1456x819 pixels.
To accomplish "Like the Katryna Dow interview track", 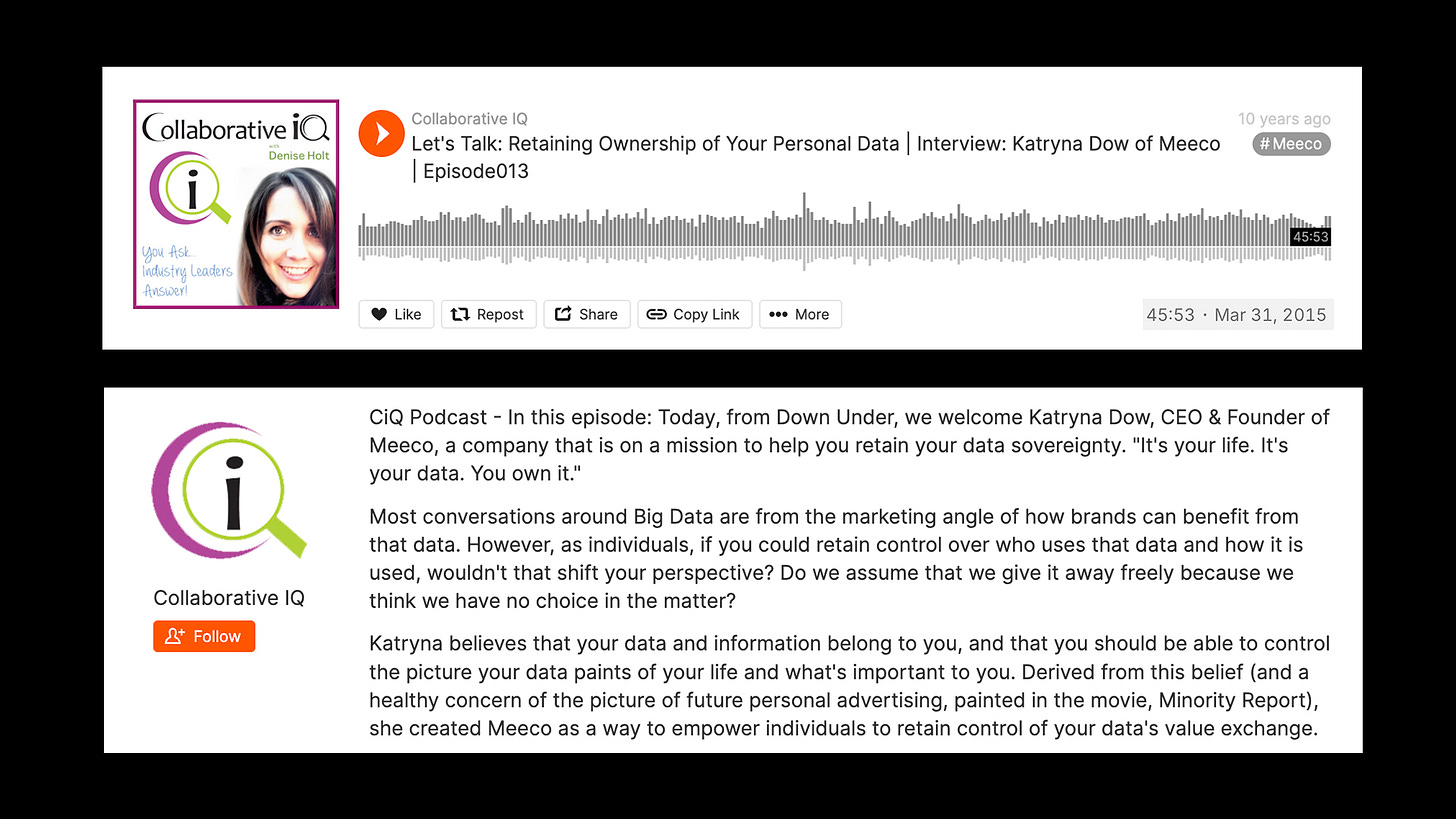I will (397, 314).
